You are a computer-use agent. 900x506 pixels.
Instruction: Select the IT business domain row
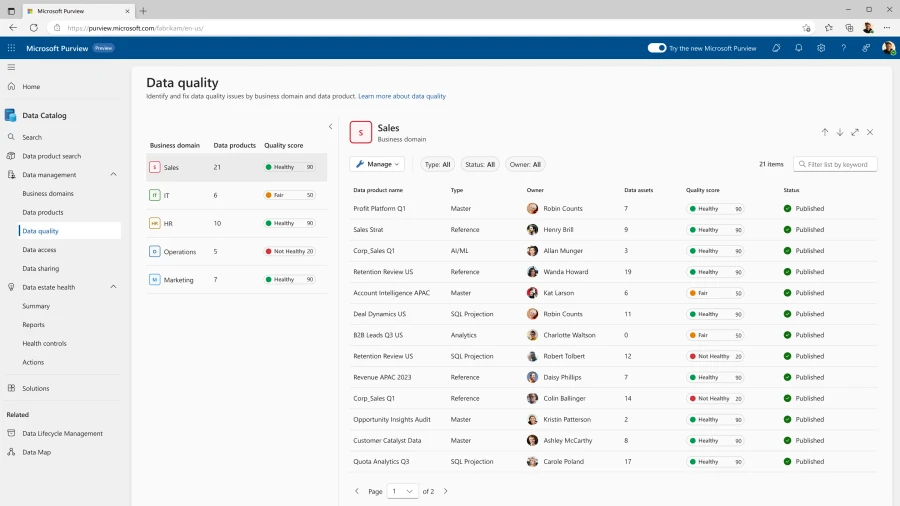click(236, 195)
